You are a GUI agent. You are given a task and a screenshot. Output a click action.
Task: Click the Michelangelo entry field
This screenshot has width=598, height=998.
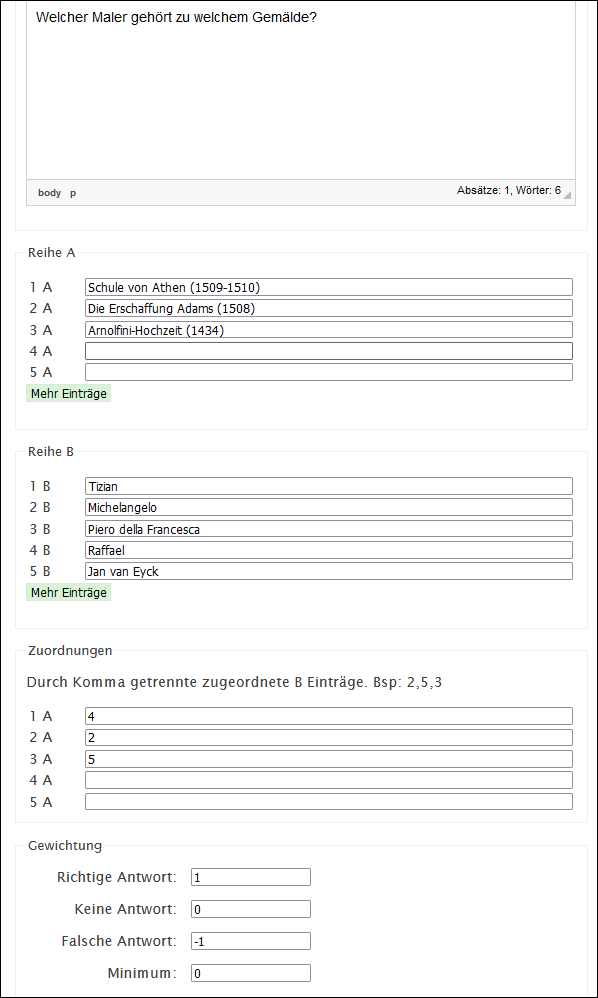(329, 507)
